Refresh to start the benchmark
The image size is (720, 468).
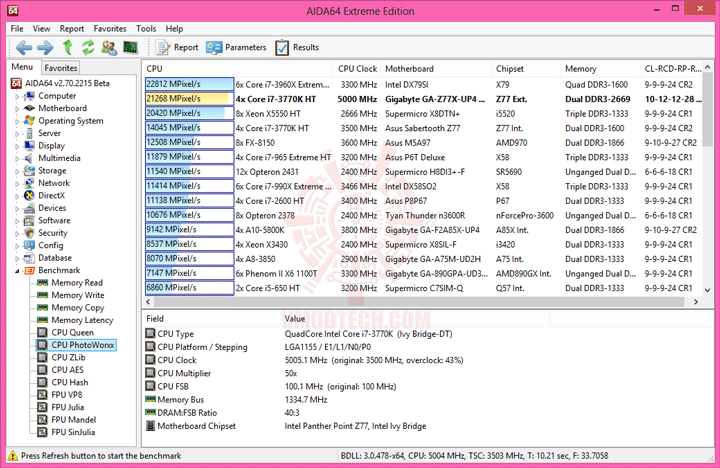click(x=88, y=47)
